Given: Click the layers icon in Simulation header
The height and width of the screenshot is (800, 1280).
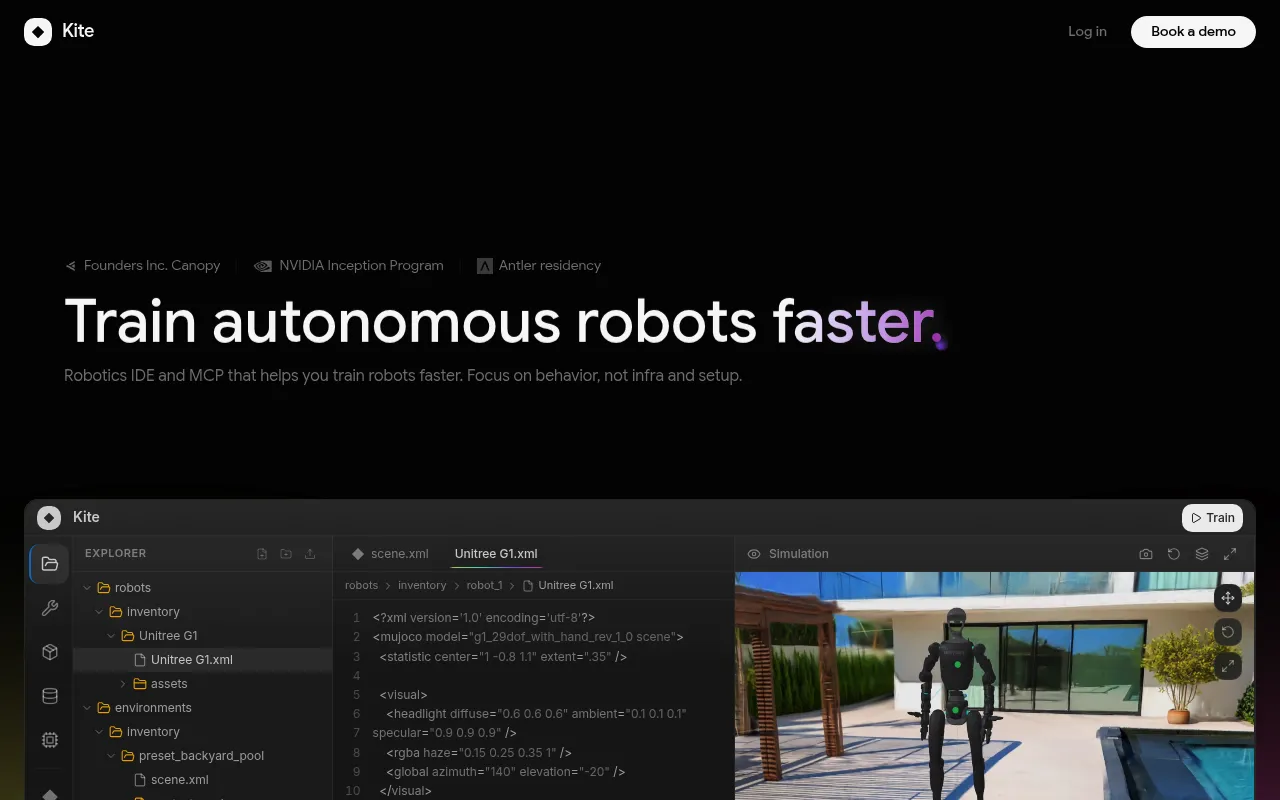Looking at the screenshot, I should (x=1202, y=554).
